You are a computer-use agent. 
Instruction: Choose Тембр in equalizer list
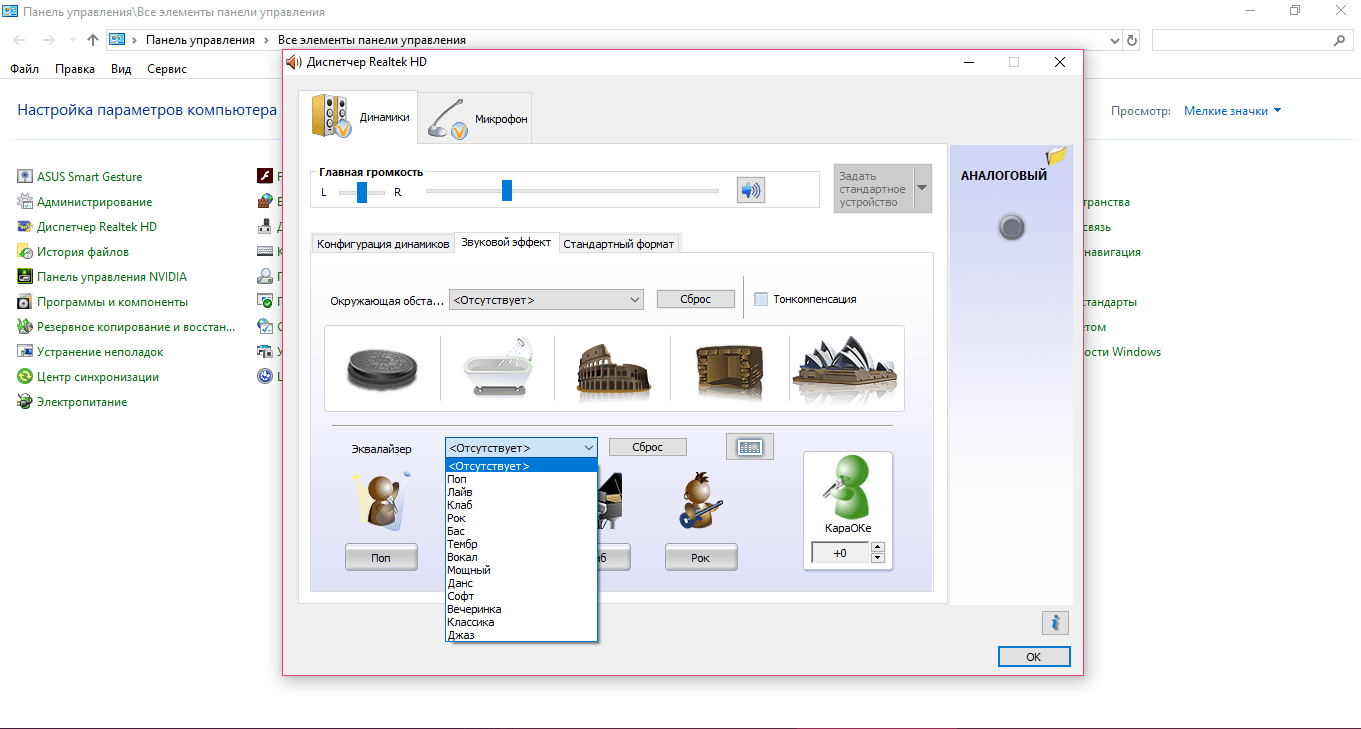(521, 544)
